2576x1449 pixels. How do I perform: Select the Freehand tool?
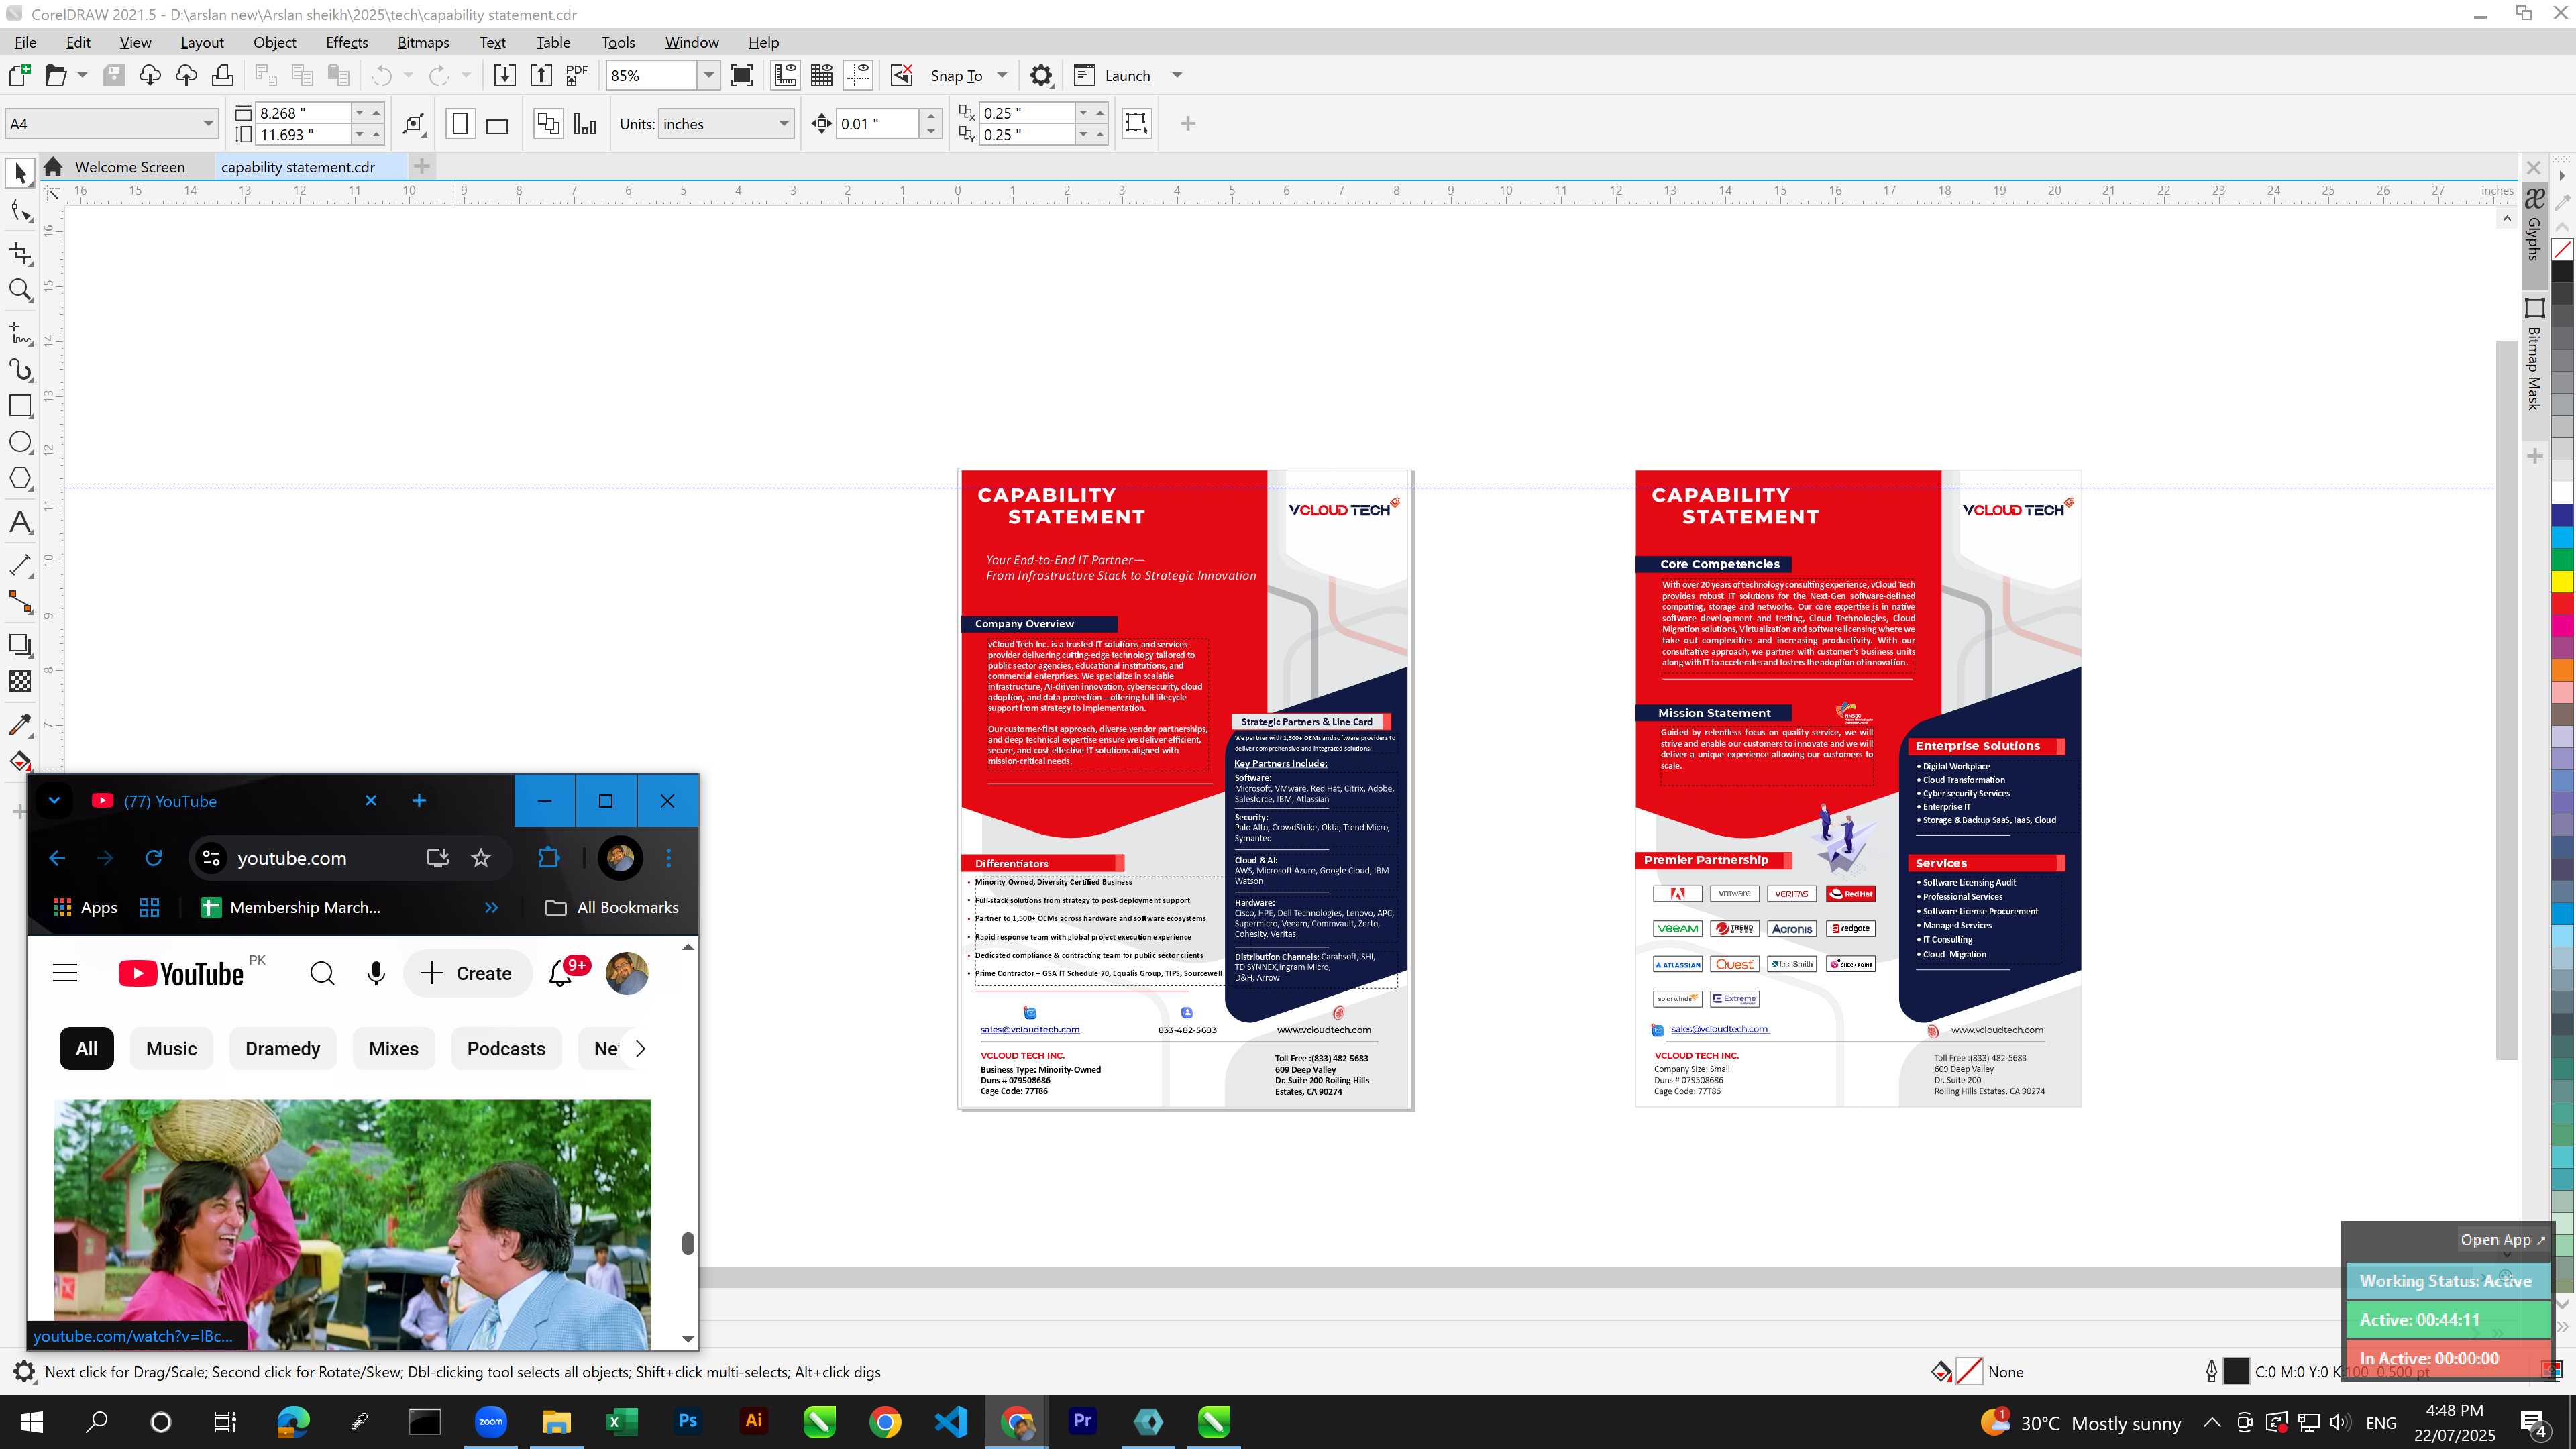(20, 333)
